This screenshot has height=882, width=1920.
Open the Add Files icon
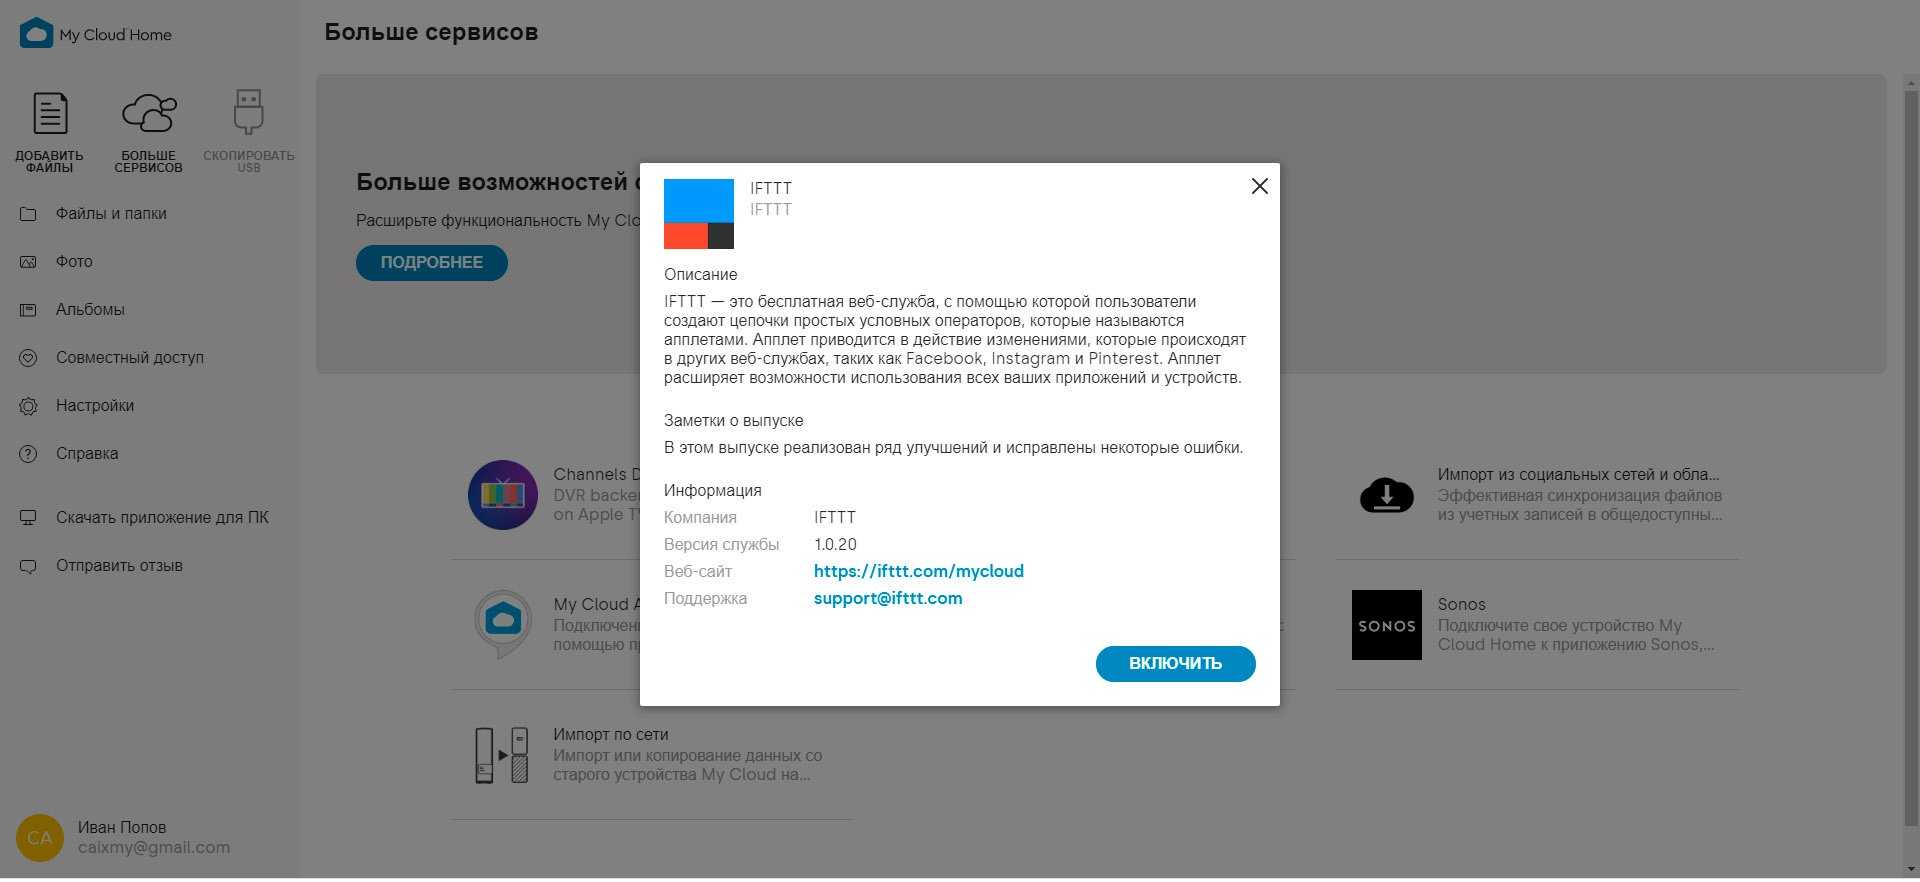[50, 114]
